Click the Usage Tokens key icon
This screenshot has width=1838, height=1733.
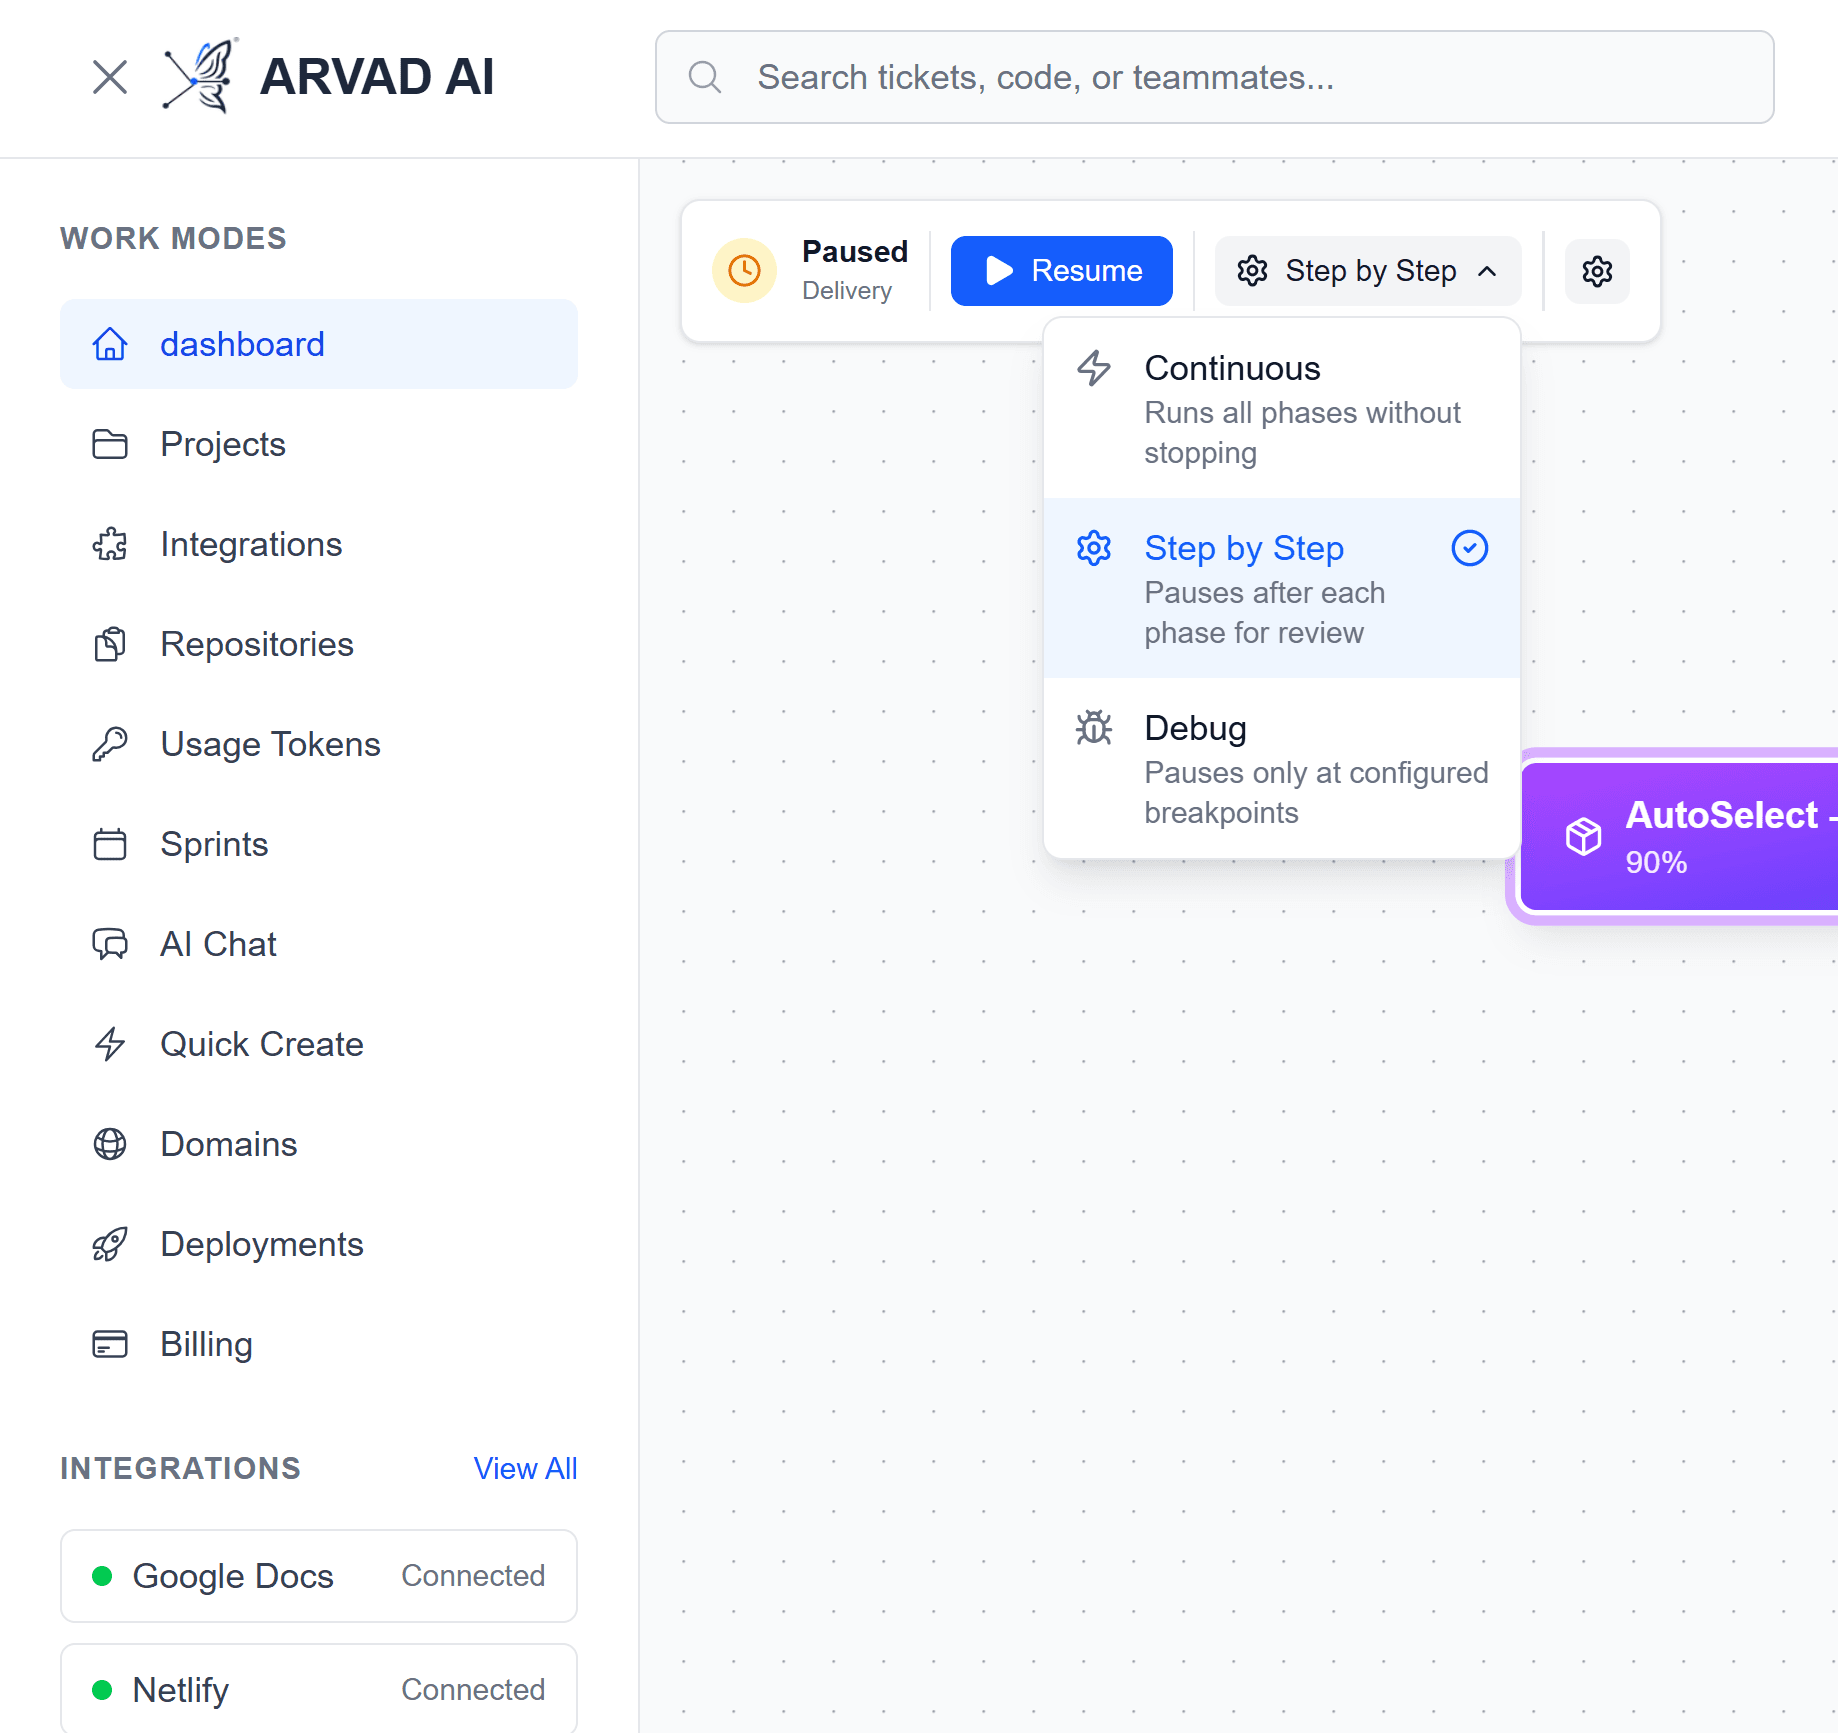coord(110,744)
